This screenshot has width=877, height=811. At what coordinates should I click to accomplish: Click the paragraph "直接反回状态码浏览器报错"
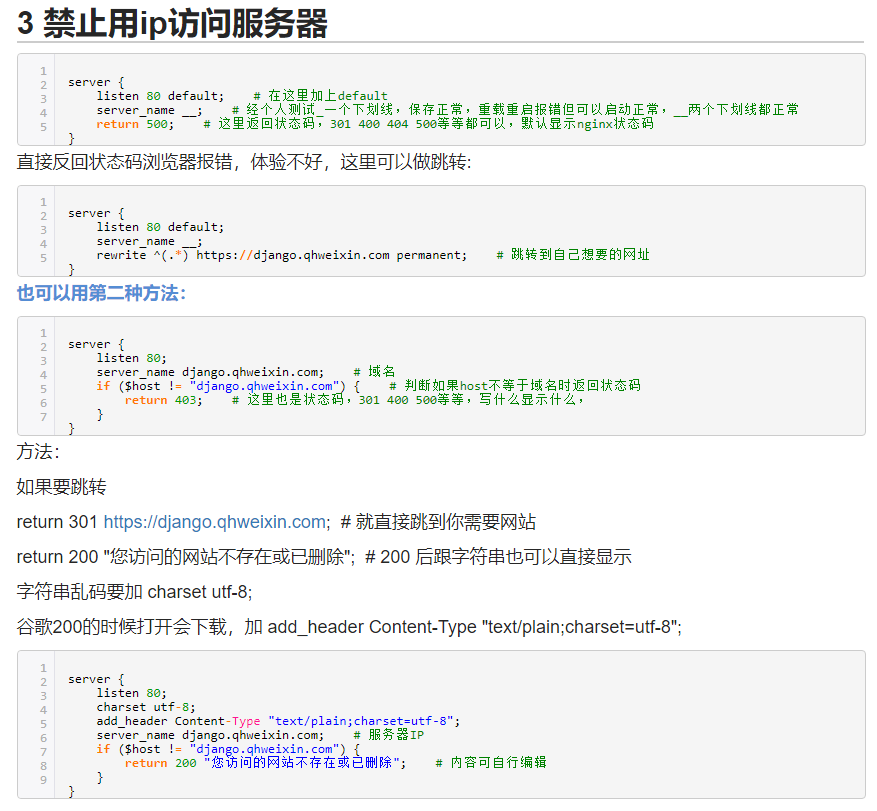coord(244,162)
